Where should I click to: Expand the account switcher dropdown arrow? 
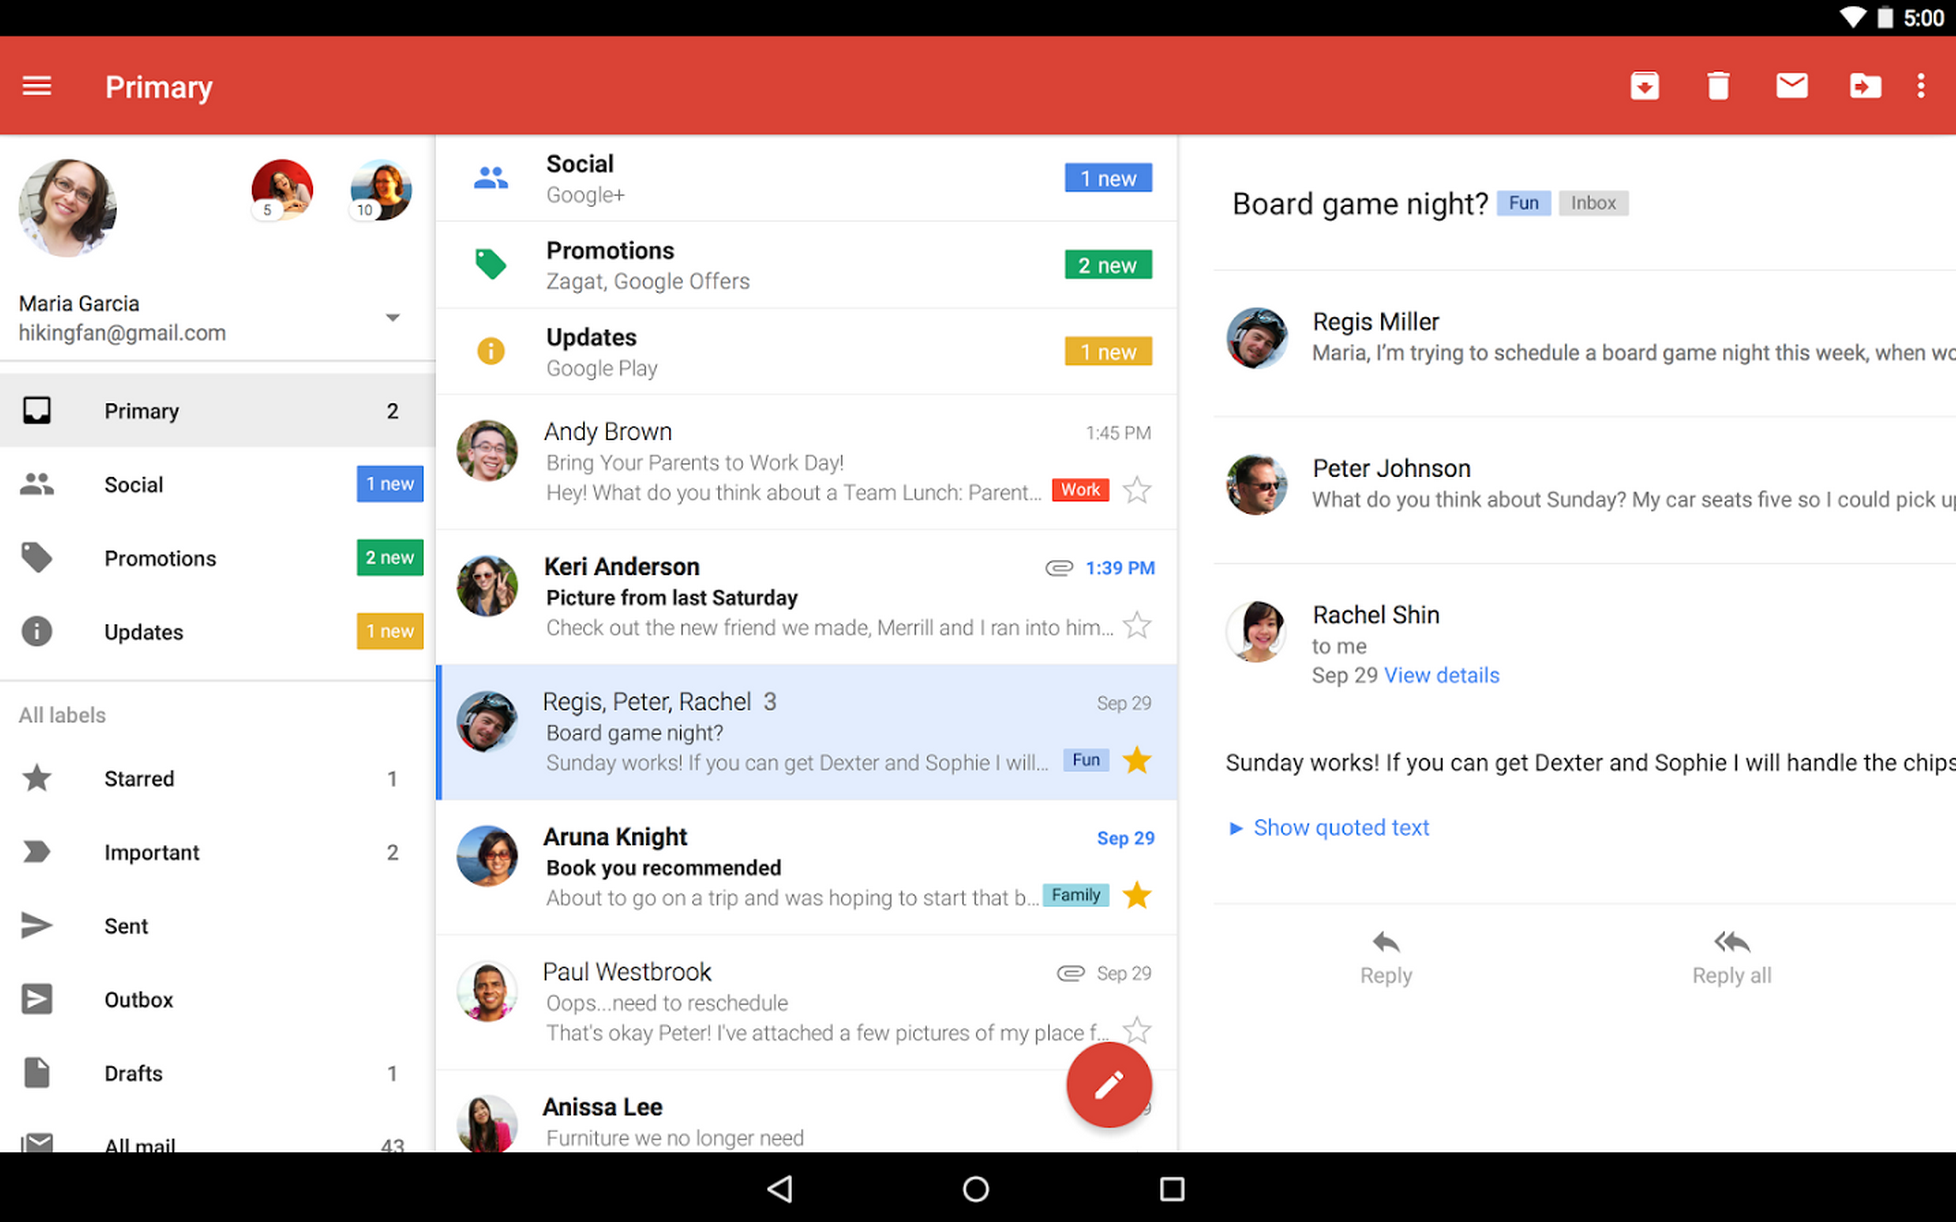[394, 317]
